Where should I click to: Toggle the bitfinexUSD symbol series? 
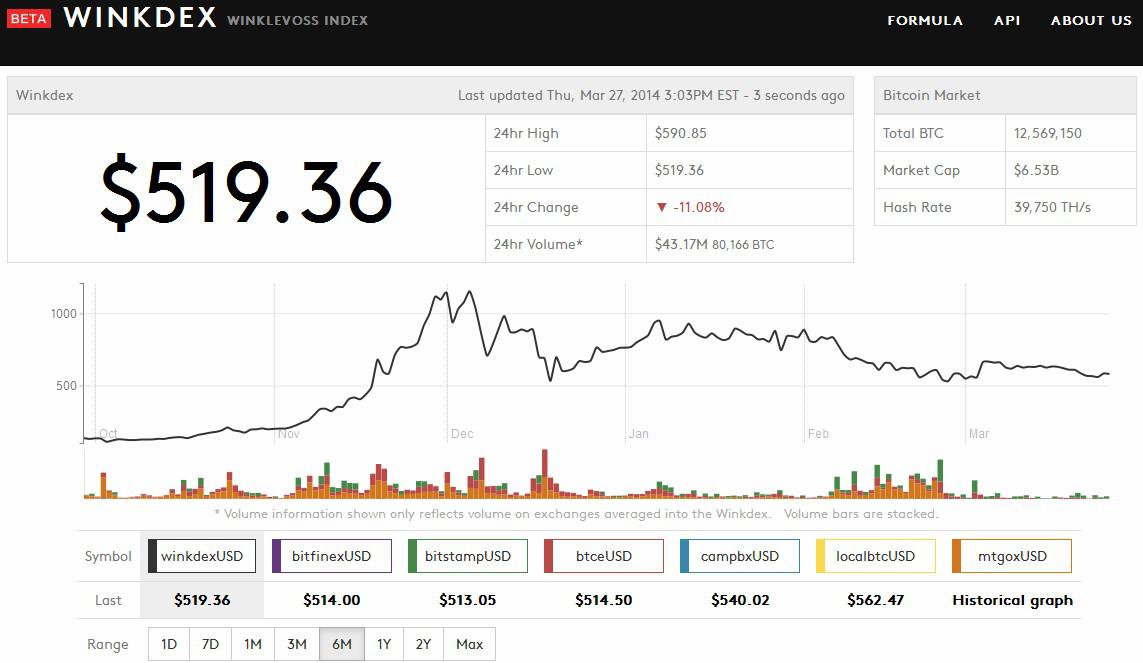(331, 556)
